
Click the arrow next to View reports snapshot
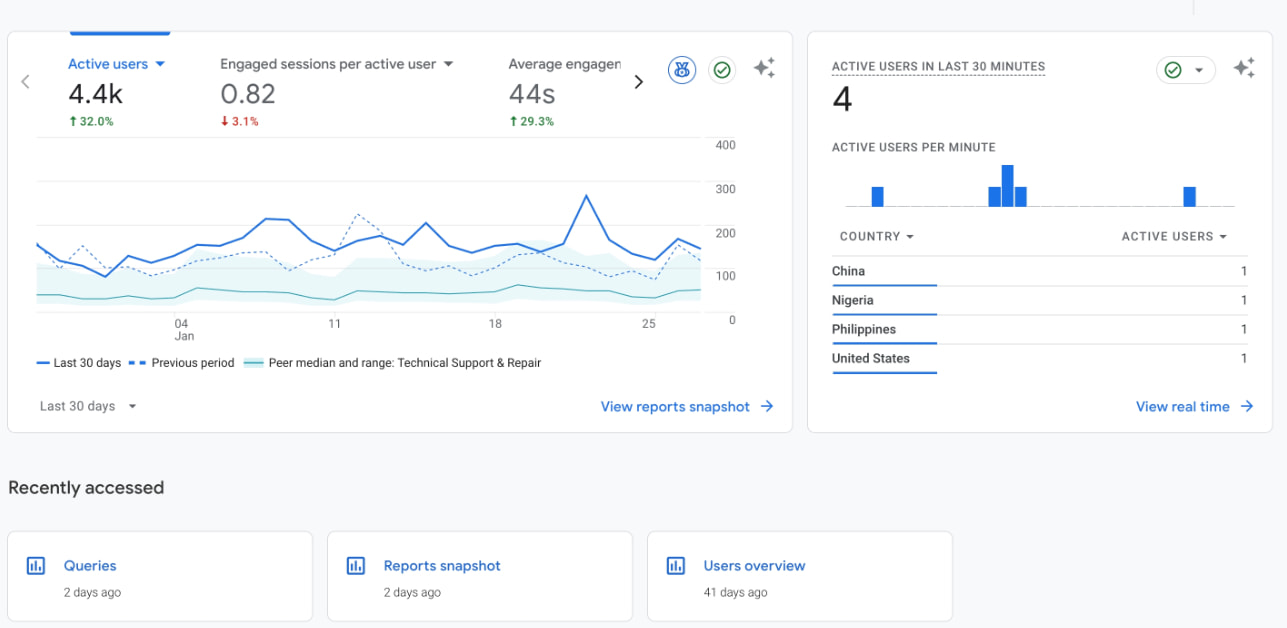[x=767, y=406]
